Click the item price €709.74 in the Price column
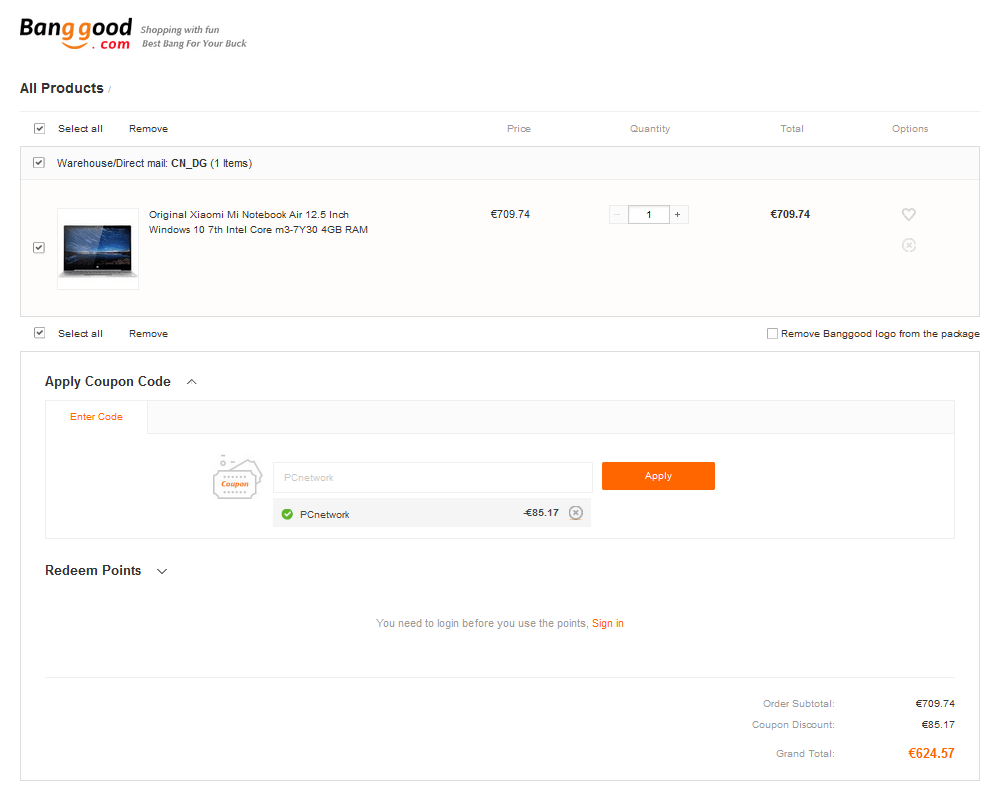Viewport: 991px width, 788px height. pos(510,214)
